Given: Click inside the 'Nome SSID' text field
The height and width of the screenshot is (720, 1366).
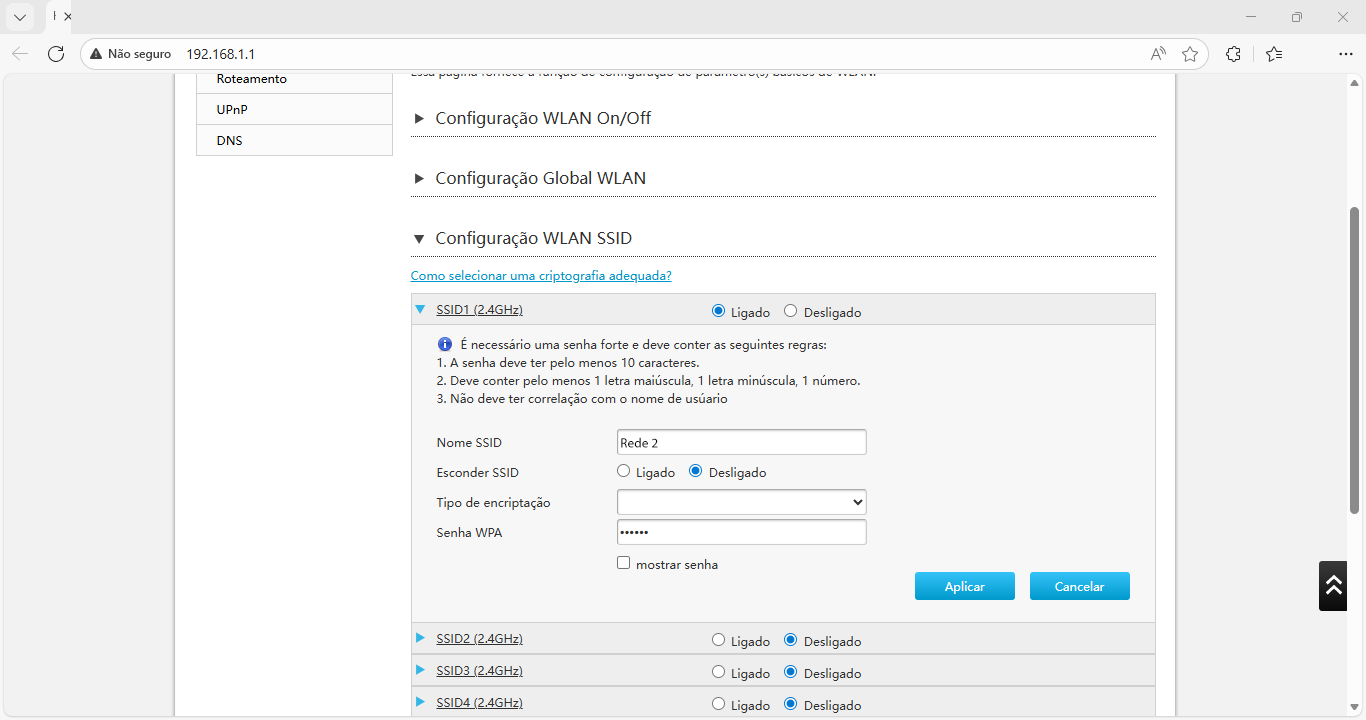Looking at the screenshot, I should [741, 441].
